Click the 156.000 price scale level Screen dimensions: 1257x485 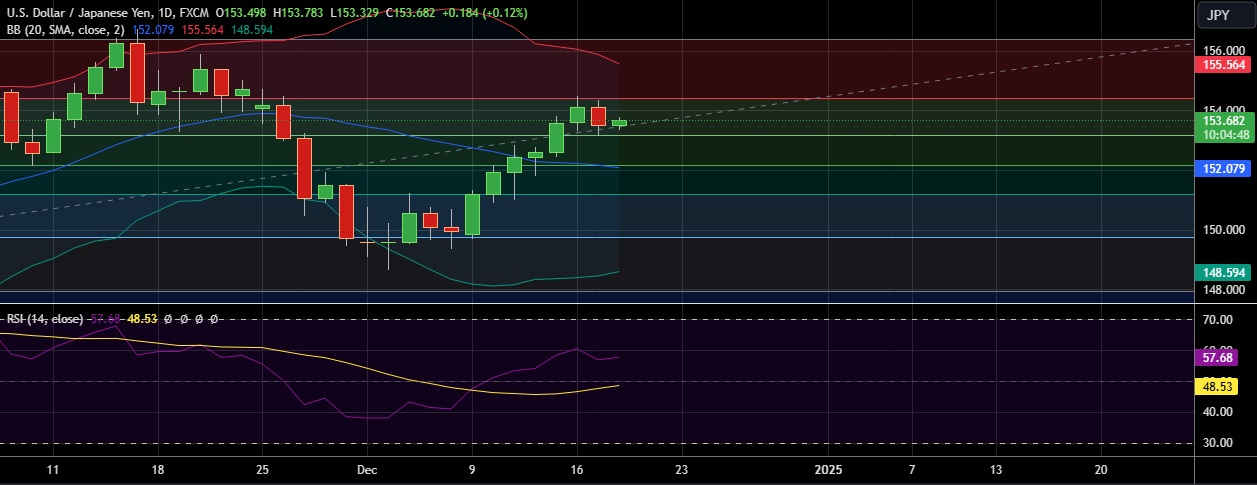coord(1222,50)
